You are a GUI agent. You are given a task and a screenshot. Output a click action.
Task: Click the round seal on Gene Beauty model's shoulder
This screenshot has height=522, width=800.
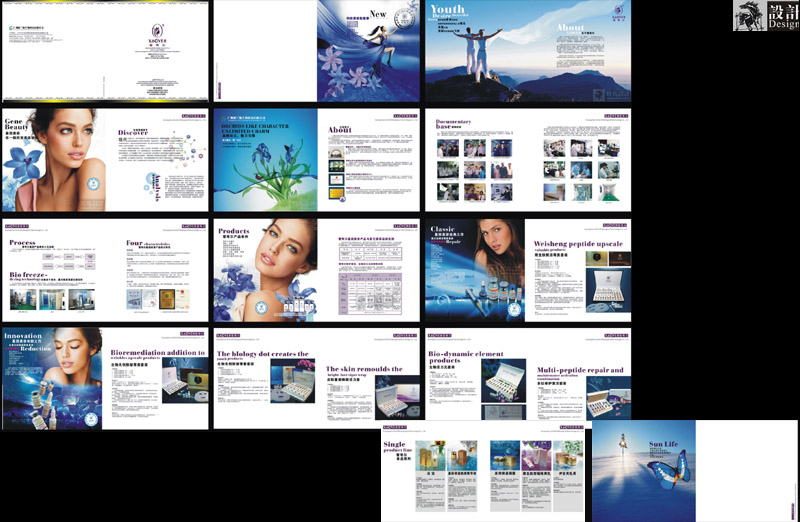pyautogui.click(x=93, y=184)
